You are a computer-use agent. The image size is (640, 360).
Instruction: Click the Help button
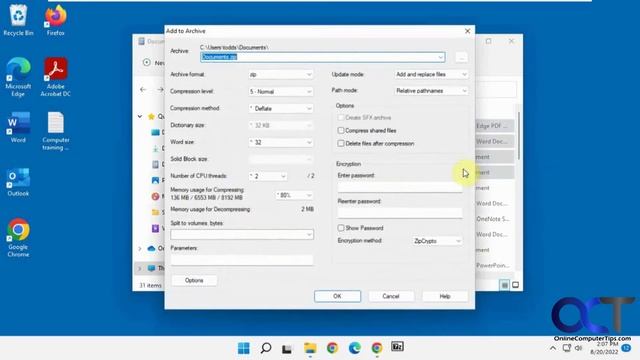click(x=445, y=296)
